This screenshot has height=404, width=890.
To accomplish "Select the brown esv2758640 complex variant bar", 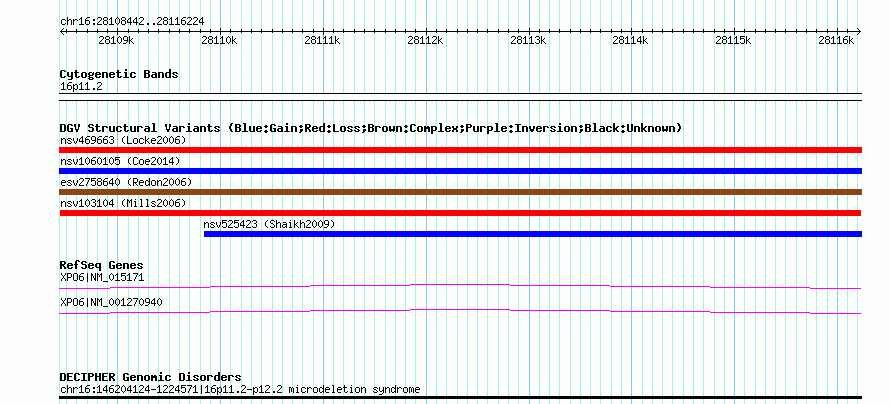I will pyautogui.click(x=460, y=192).
